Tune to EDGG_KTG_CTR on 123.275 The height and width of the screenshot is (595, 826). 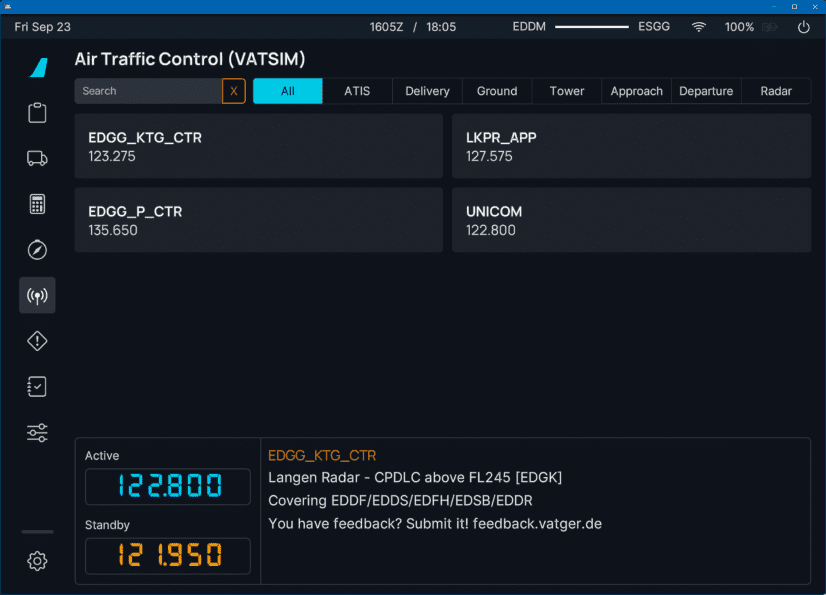pos(258,146)
